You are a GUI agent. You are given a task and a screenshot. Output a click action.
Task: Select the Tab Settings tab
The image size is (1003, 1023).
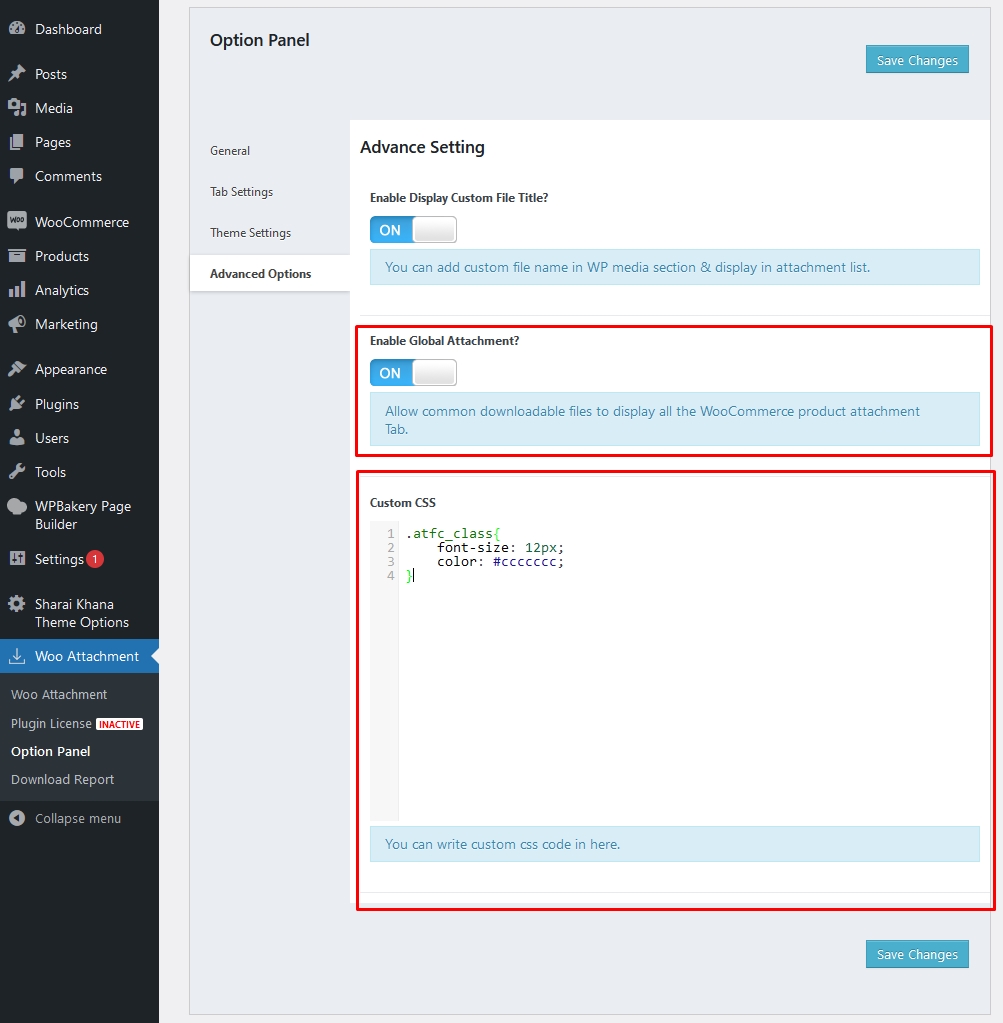pyautogui.click(x=240, y=191)
